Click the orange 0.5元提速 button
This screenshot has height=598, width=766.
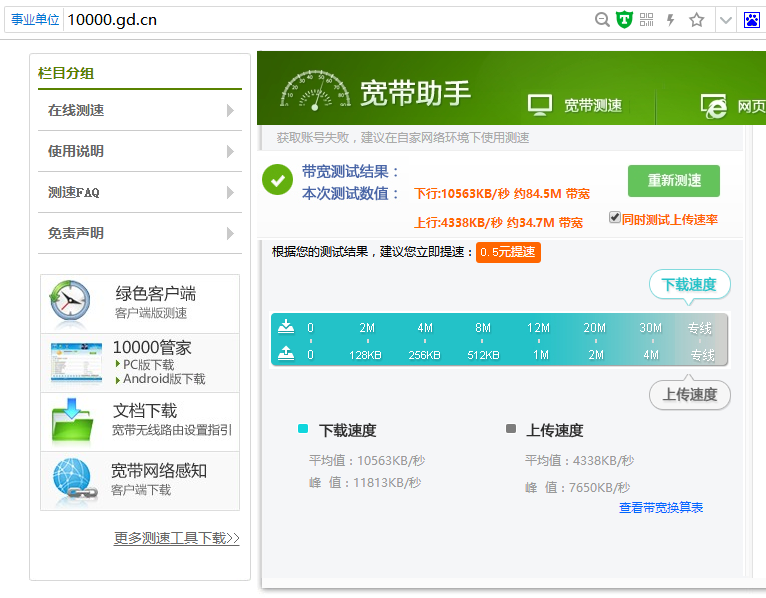pyautogui.click(x=508, y=252)
